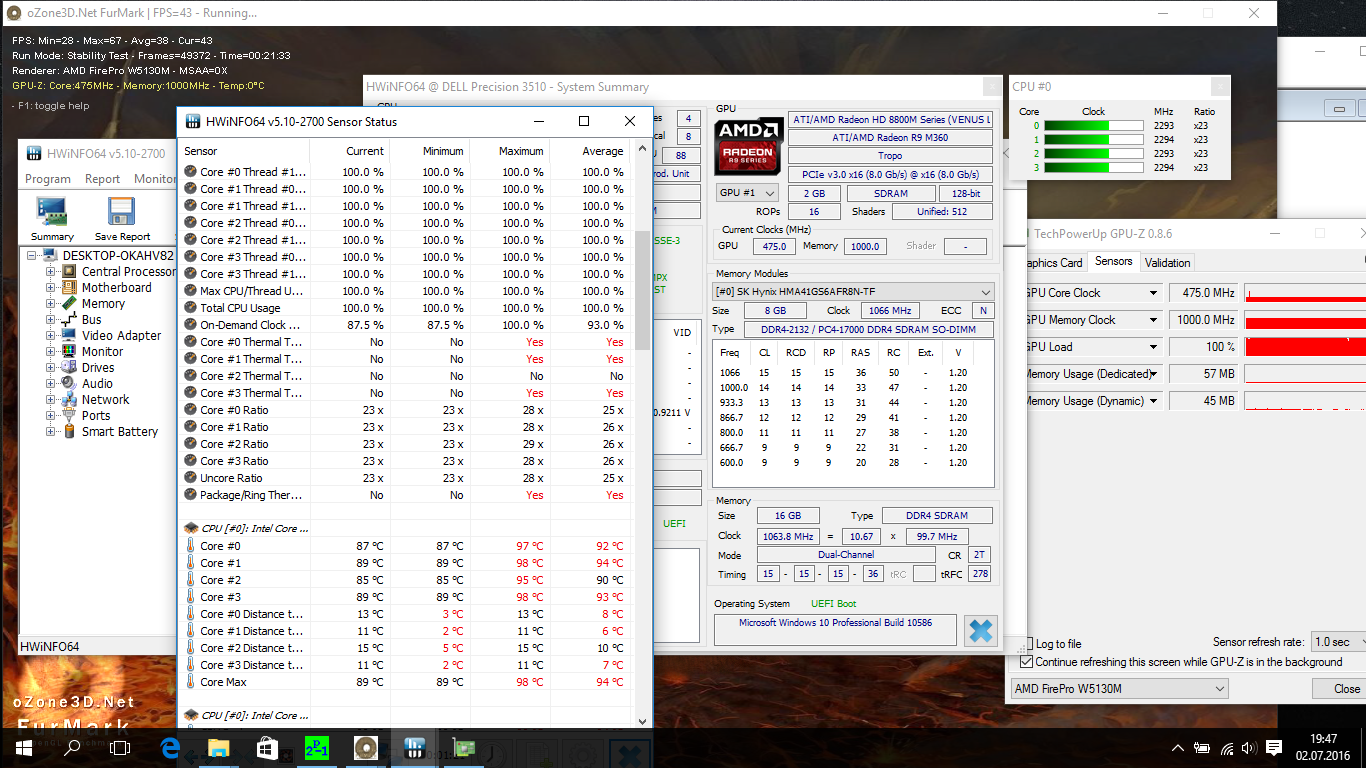
Task: Uncheck Continue refreshing in background option
Action: coord(1027,662)
